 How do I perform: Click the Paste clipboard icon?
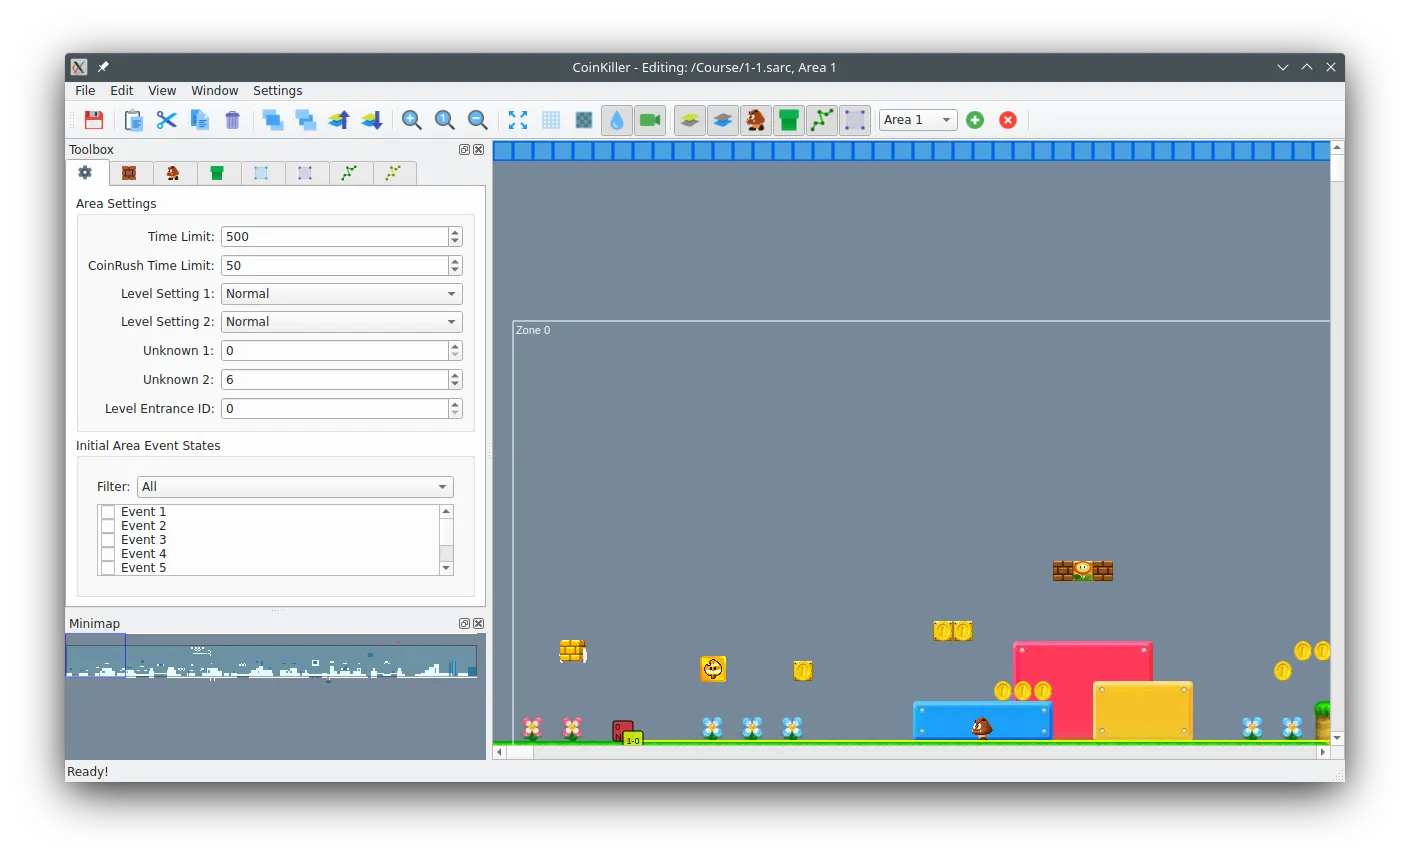(134, 120)
